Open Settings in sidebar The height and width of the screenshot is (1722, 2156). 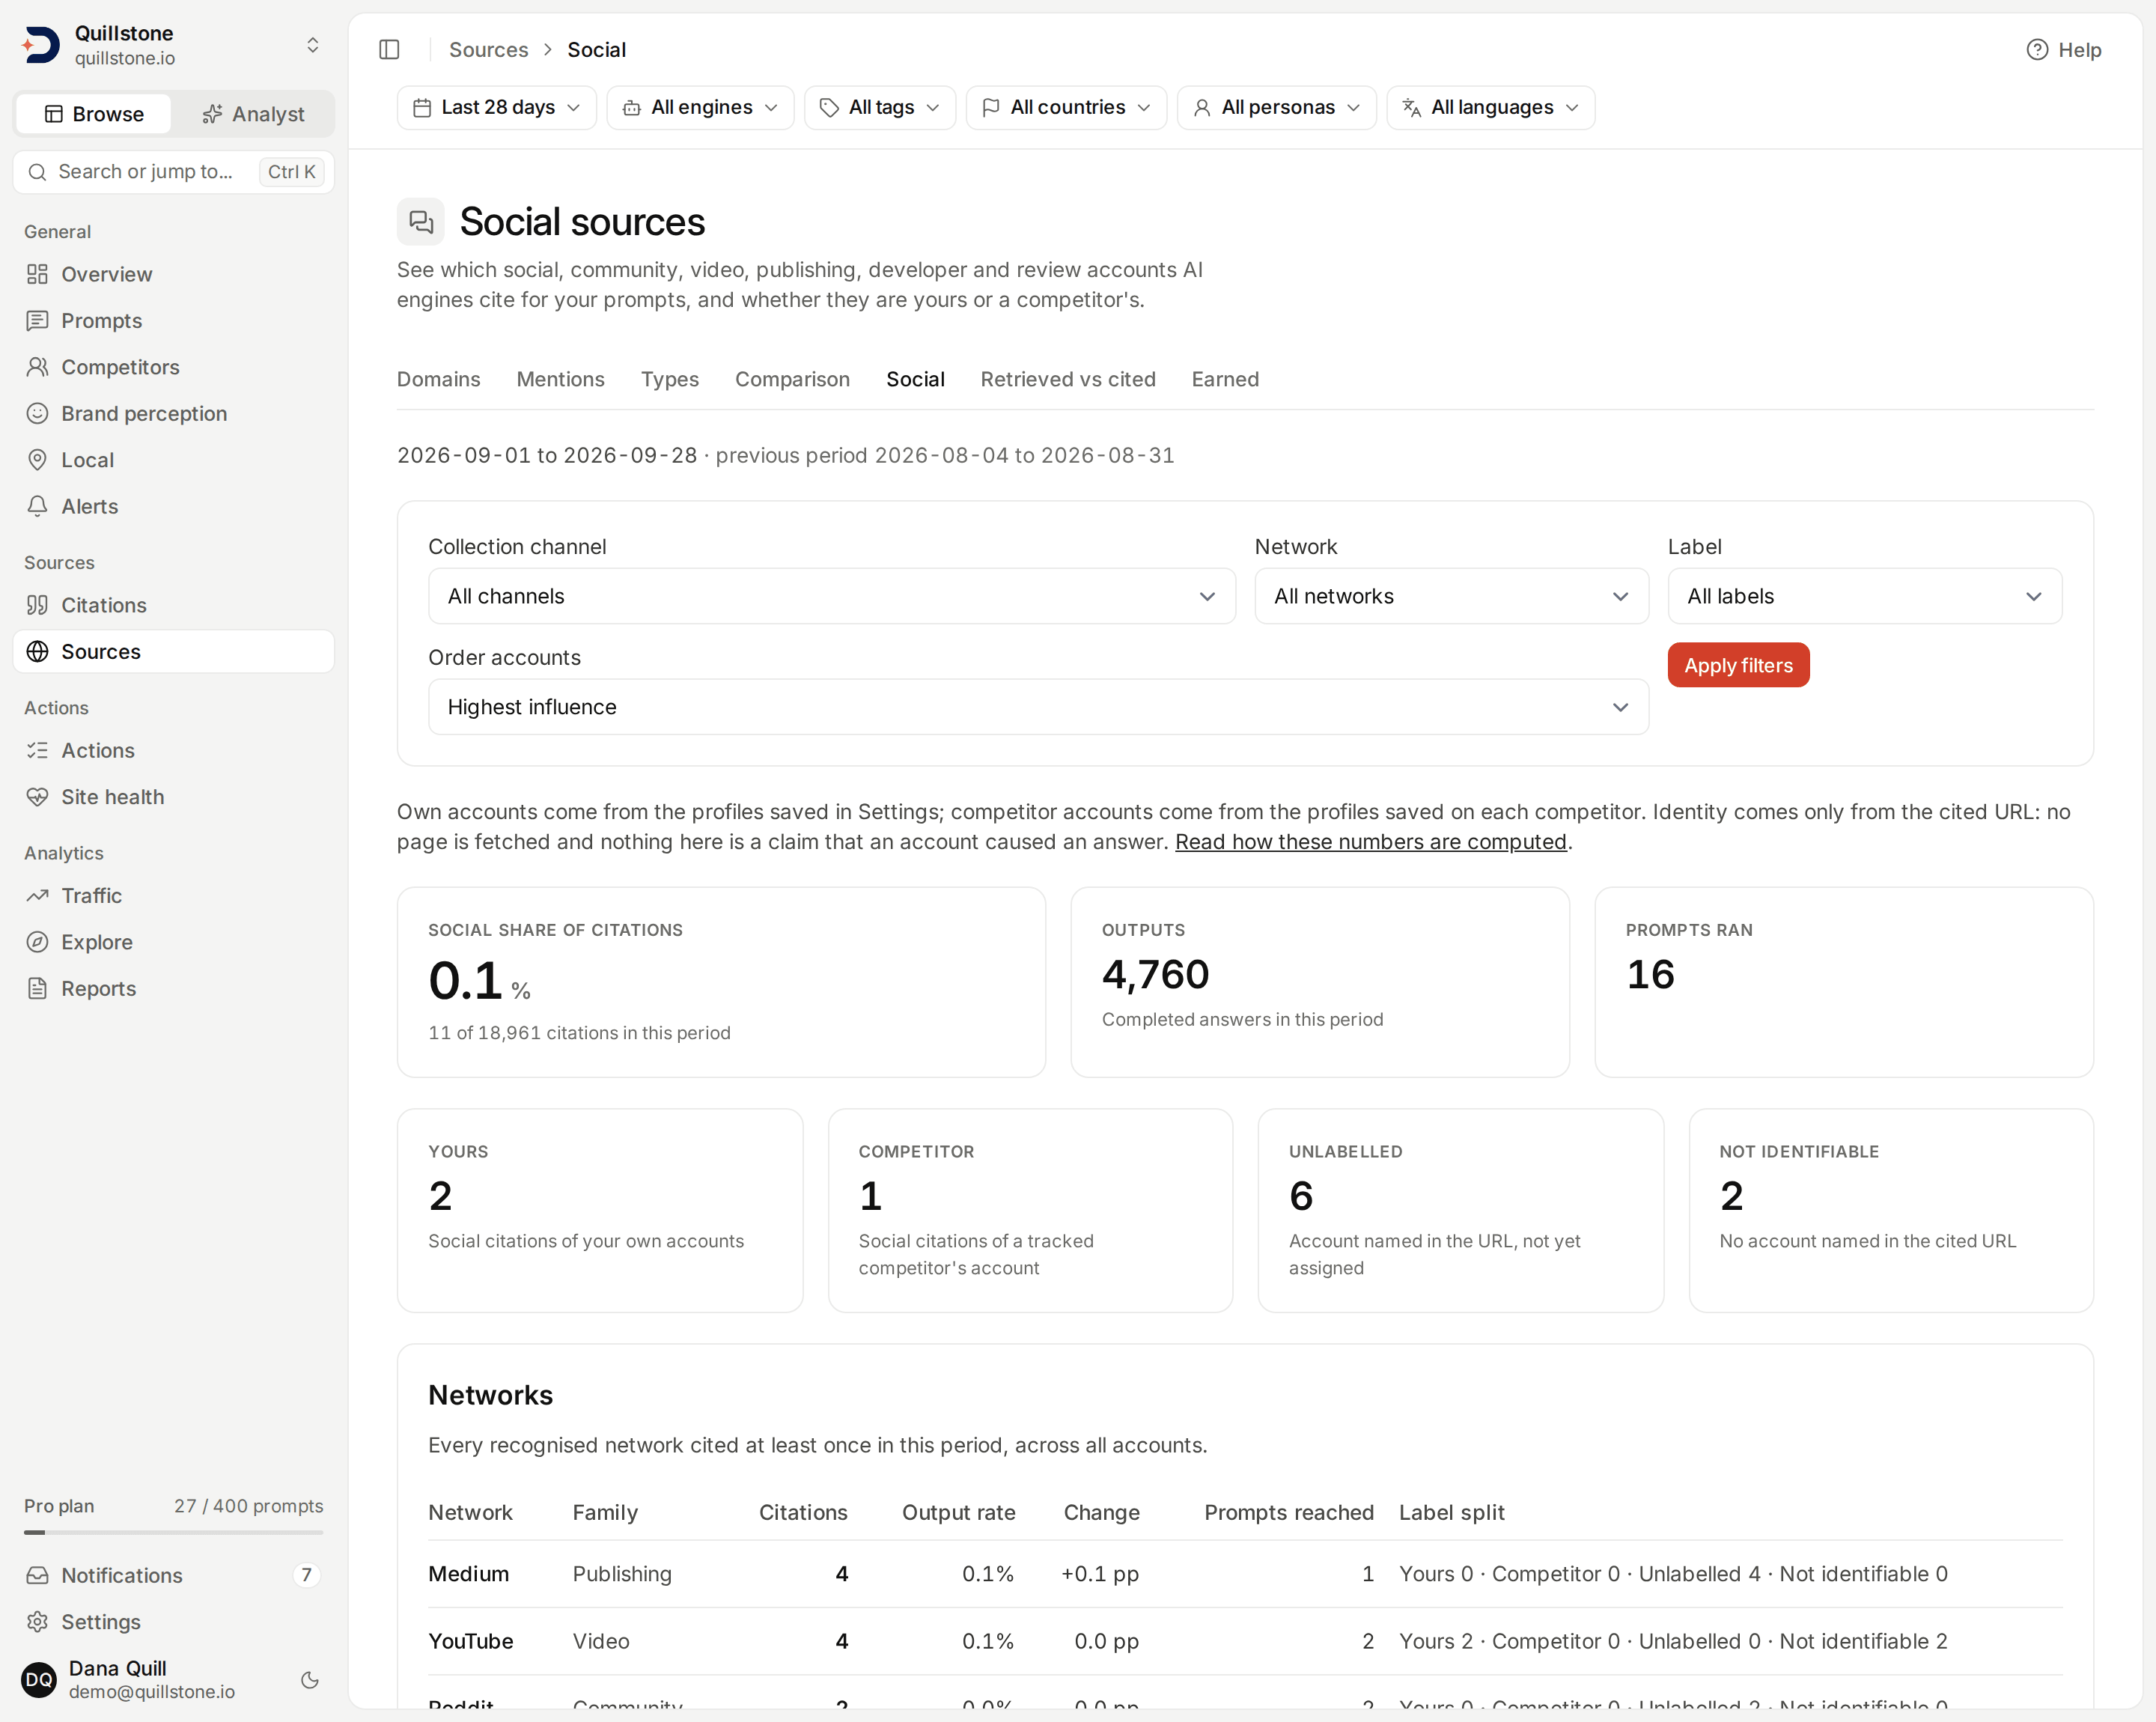(174, 1622)
